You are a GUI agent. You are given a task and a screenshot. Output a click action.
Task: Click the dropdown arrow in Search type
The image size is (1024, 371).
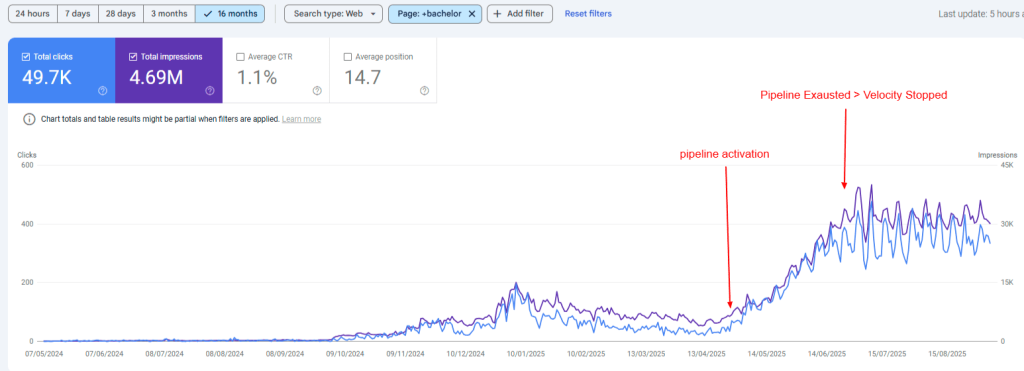coord(373,14)
